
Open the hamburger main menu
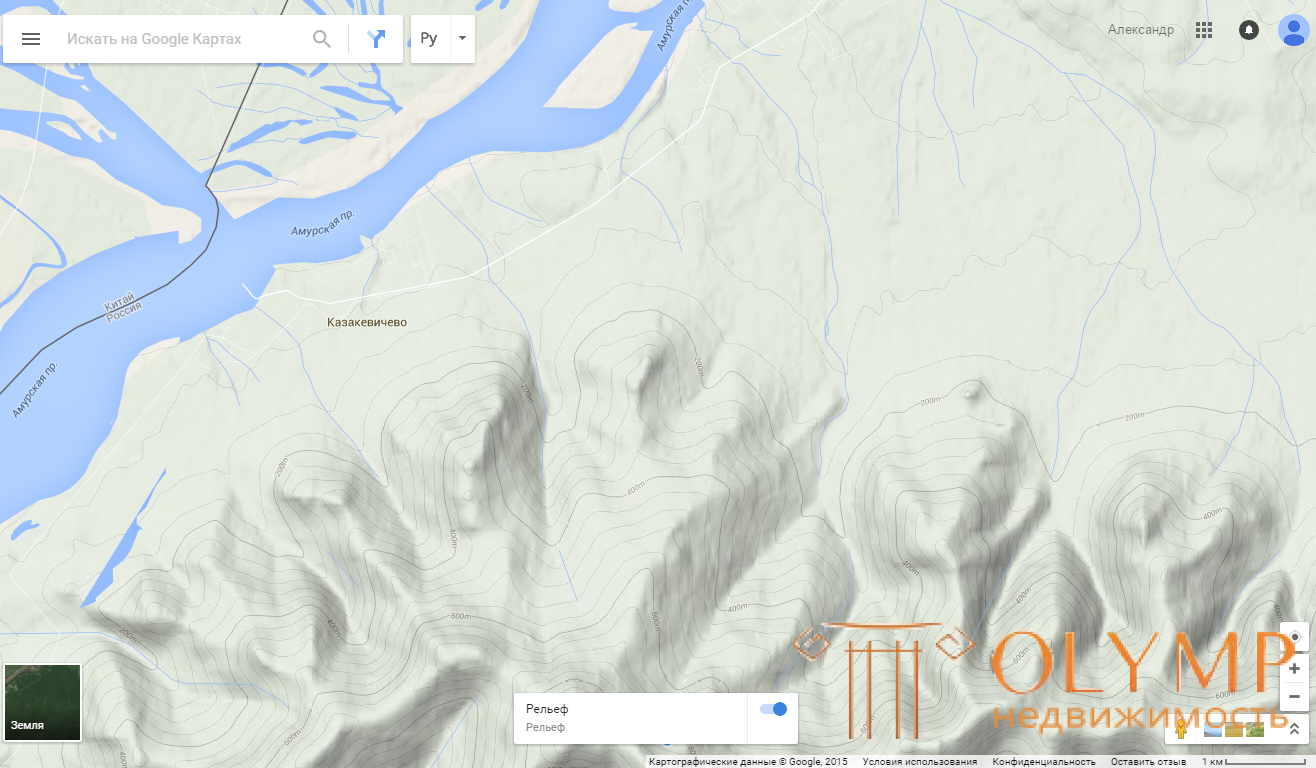(x=31, y=39)
